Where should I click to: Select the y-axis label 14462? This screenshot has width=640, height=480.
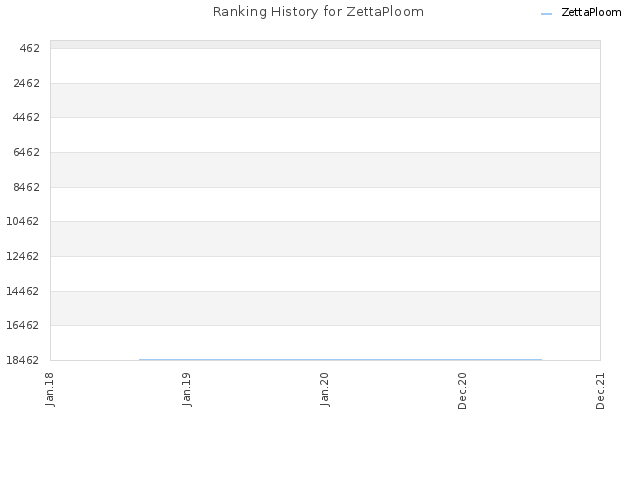(23, 291)
